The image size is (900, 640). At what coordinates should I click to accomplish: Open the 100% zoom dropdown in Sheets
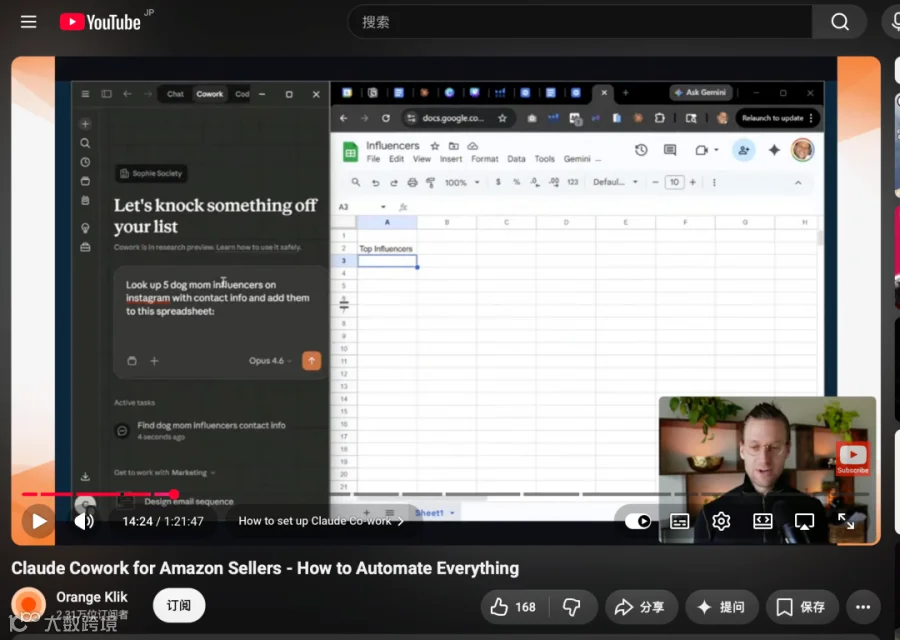click(x=461, y=183)
